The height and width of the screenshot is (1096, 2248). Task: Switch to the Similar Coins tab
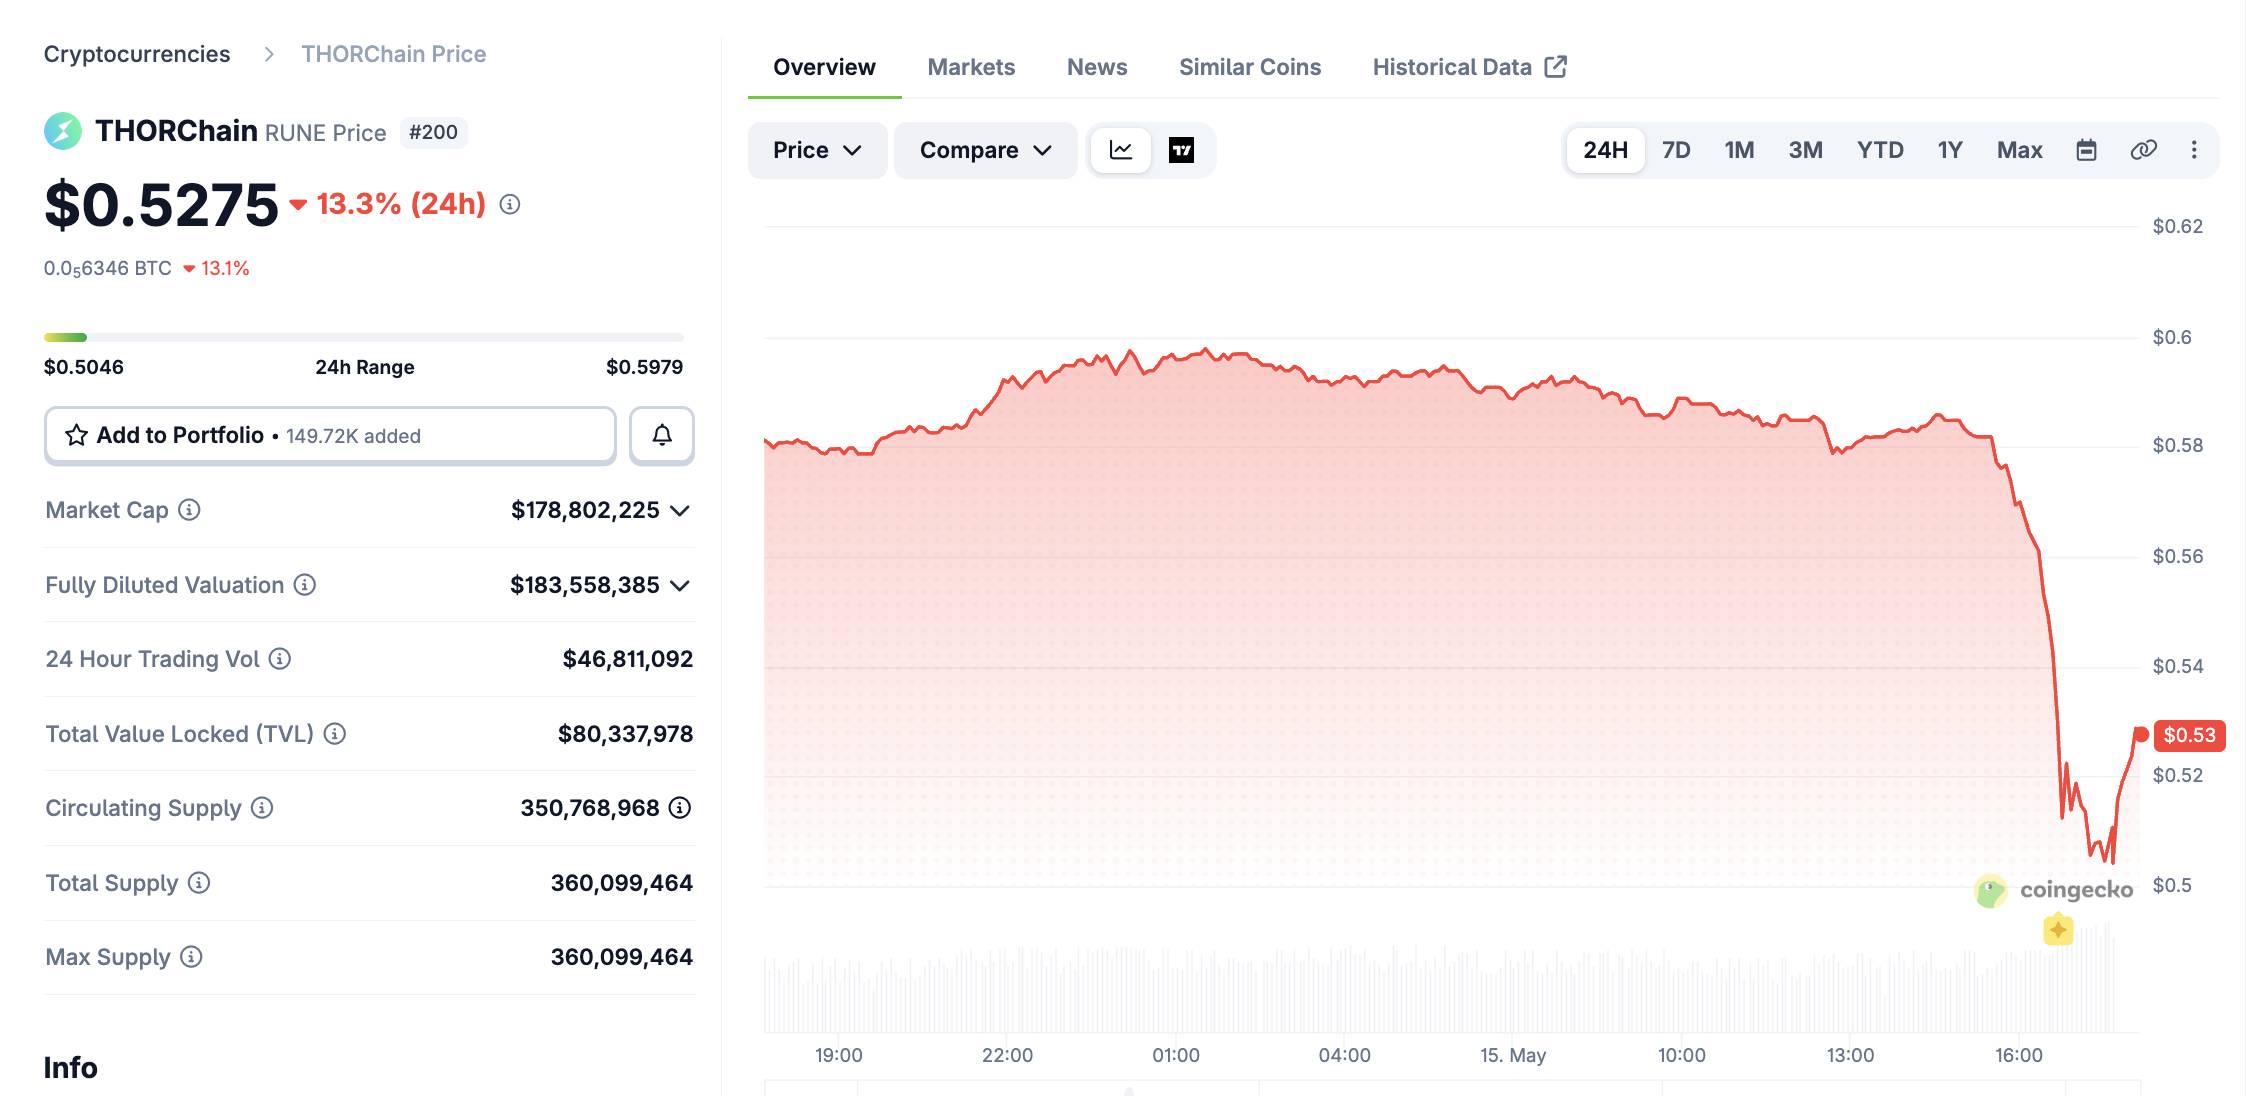coord(1250,67)
